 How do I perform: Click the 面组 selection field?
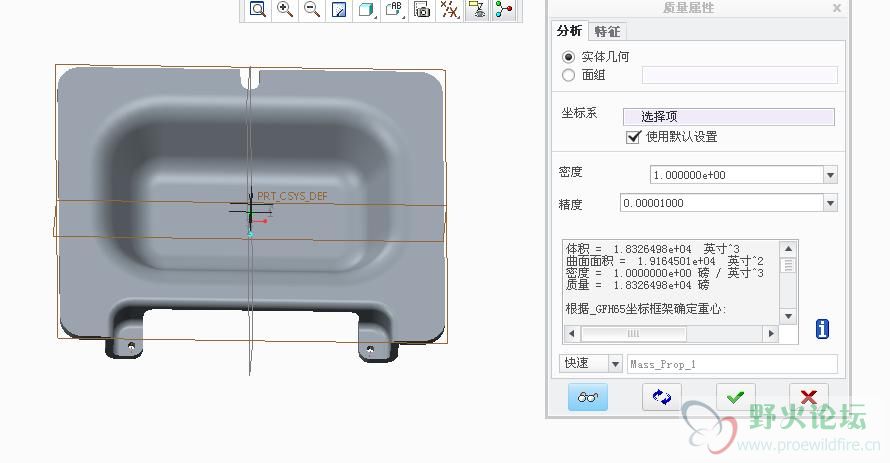pyautogui.click(x=740, y=75)
